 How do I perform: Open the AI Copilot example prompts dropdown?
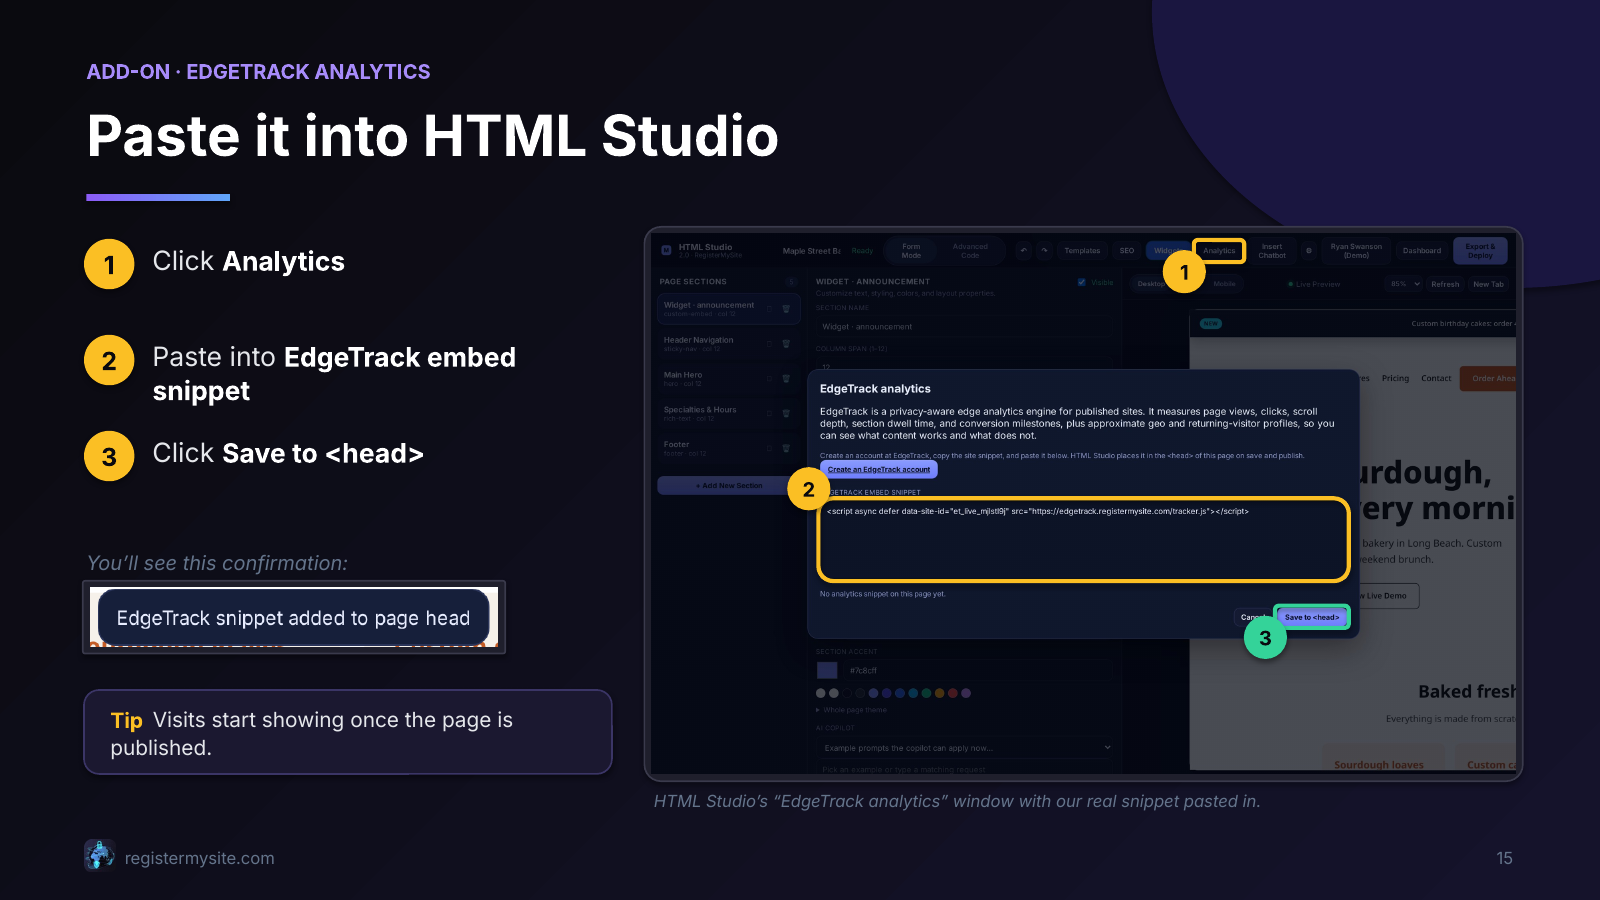(966, 748)
